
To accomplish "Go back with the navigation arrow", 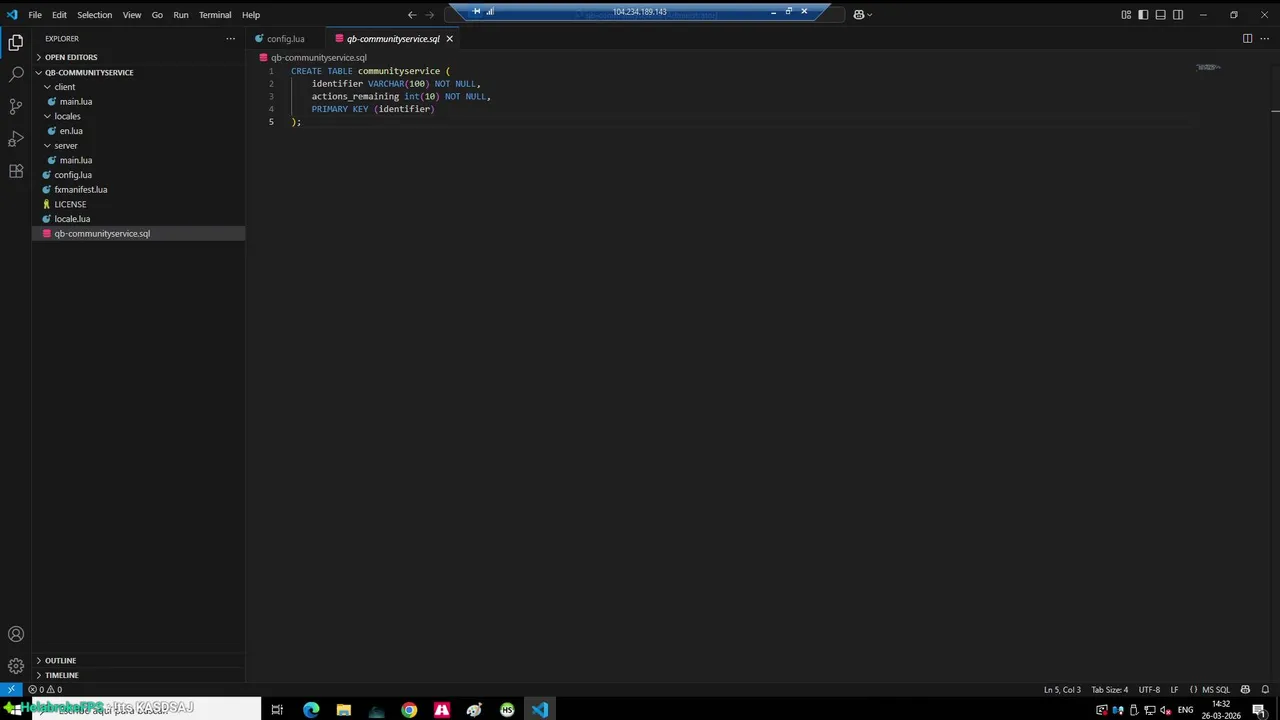I will coord(412,15).
